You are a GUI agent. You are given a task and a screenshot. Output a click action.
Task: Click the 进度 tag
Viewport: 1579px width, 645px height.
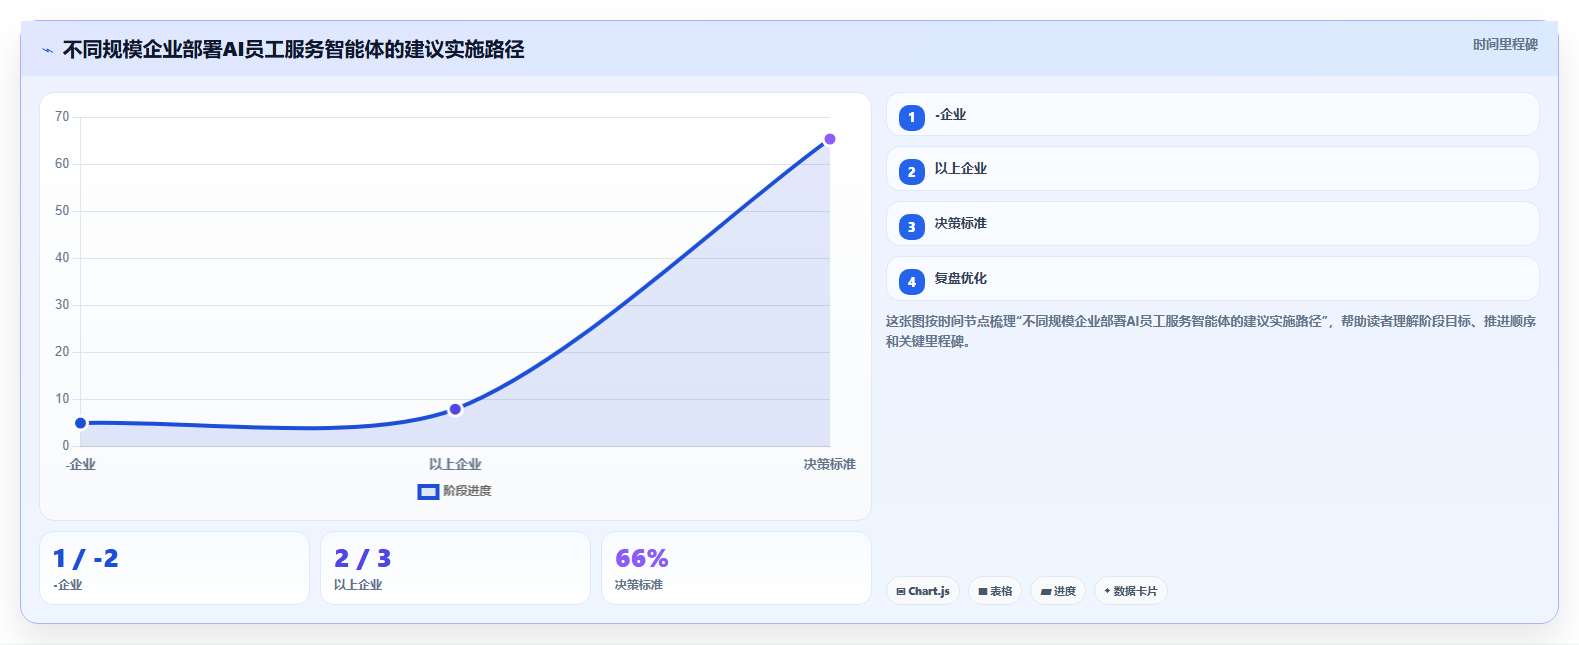click(x=1058, y=591)
